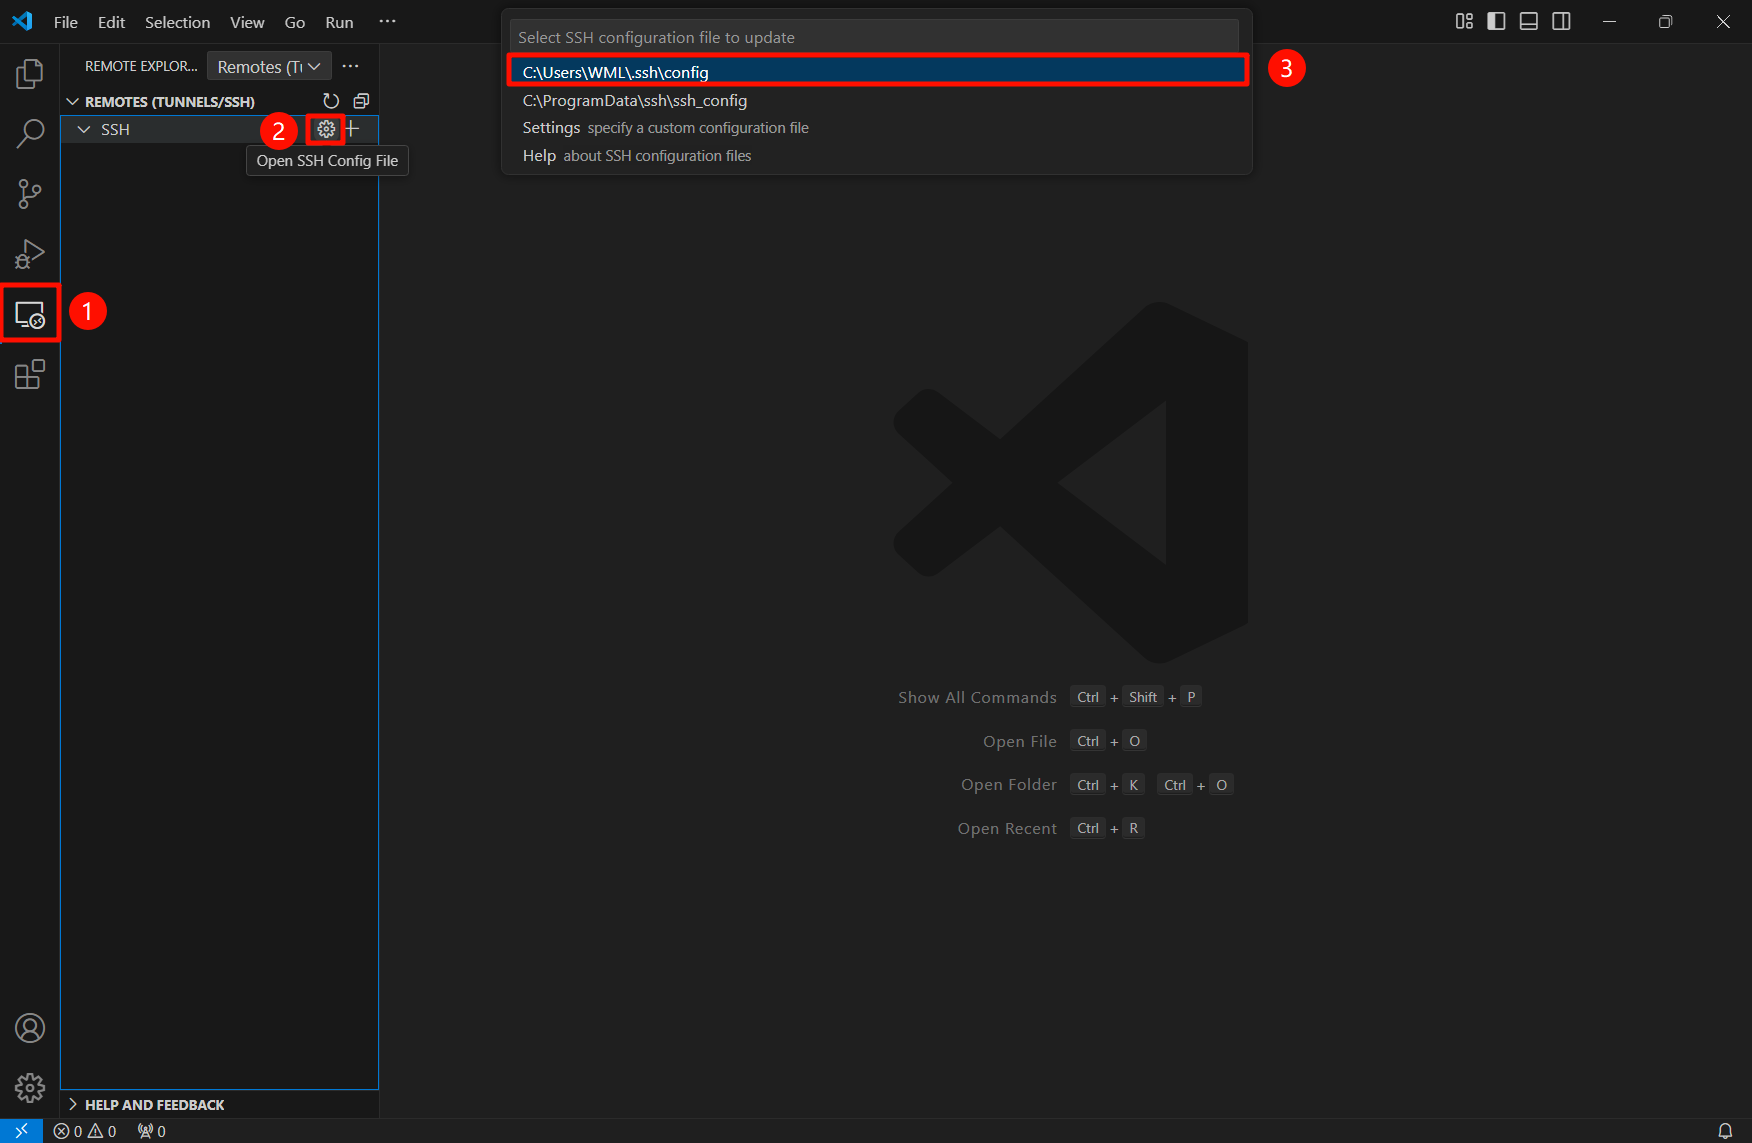Image resolution: width=1752 pixels, height=1143 pixels.
Task: Open the Source Control view
Action: pos(30,194)
